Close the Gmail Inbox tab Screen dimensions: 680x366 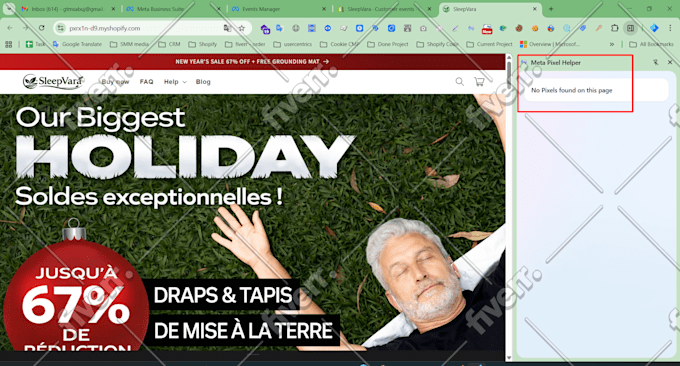click(113, 9)
